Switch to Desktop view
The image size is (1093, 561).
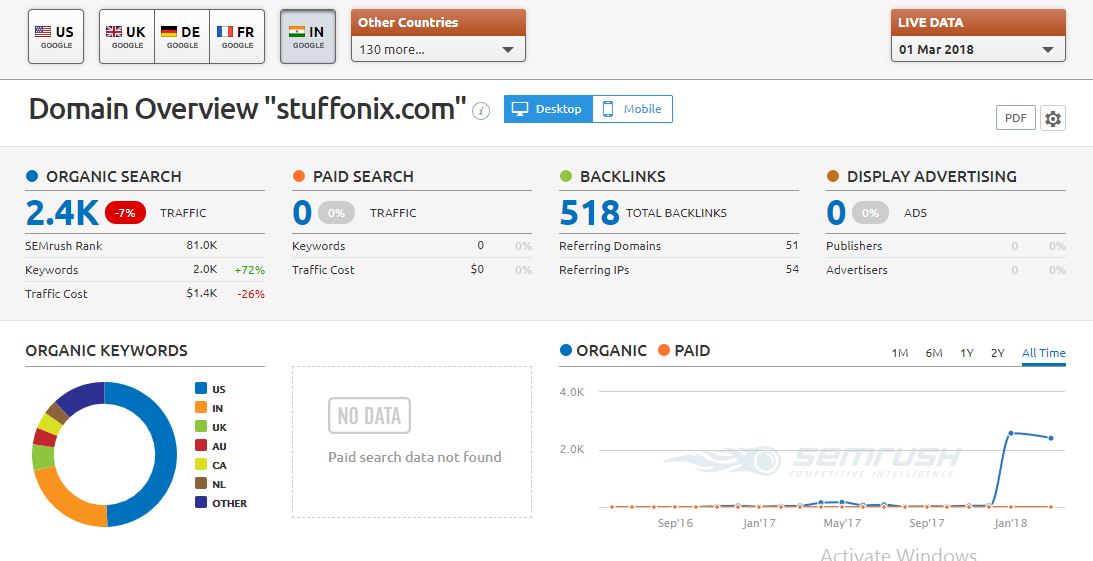click(548, 109)
